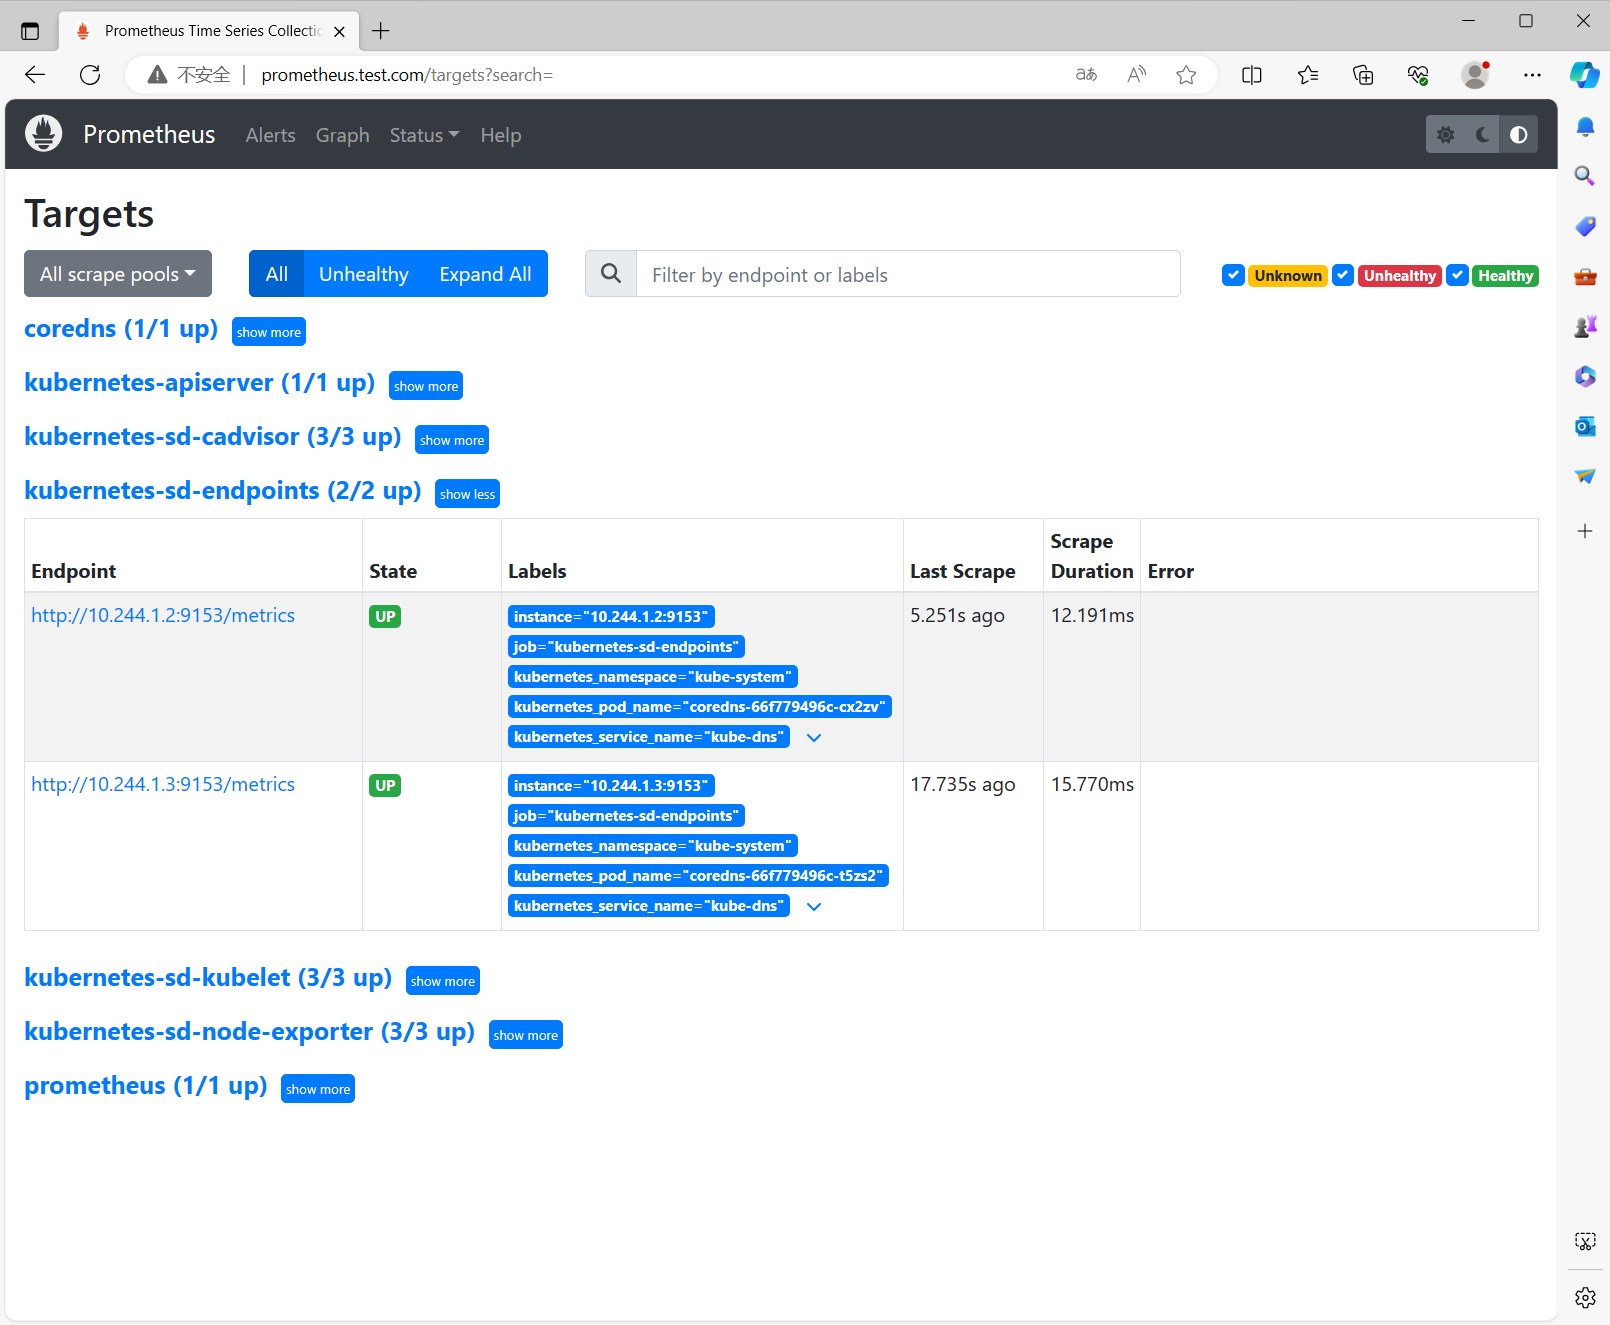Open browser essentials heart icon

[1418, 75]
